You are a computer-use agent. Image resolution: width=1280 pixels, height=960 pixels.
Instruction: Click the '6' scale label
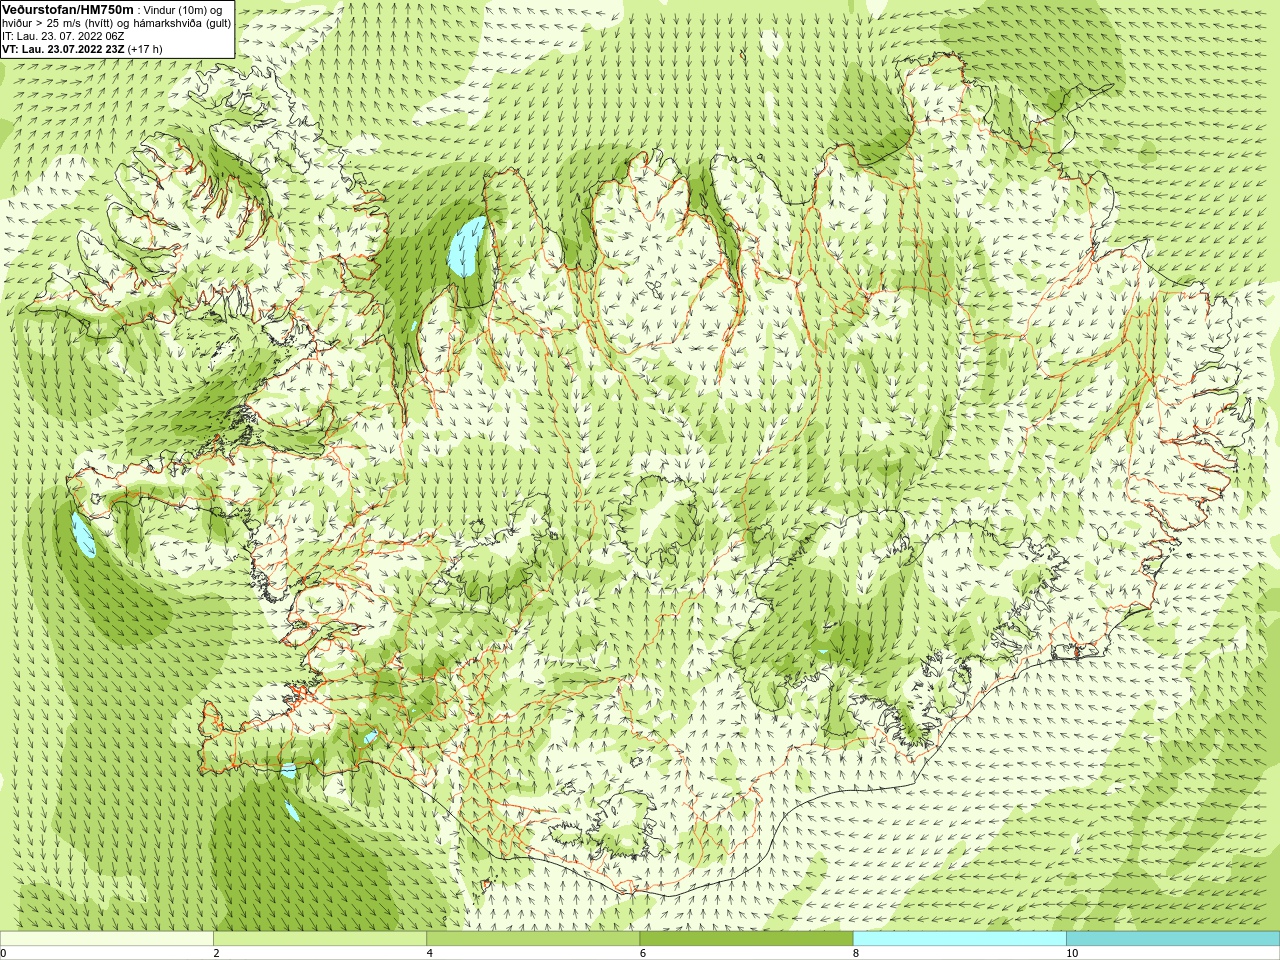(x=643, y=953)
